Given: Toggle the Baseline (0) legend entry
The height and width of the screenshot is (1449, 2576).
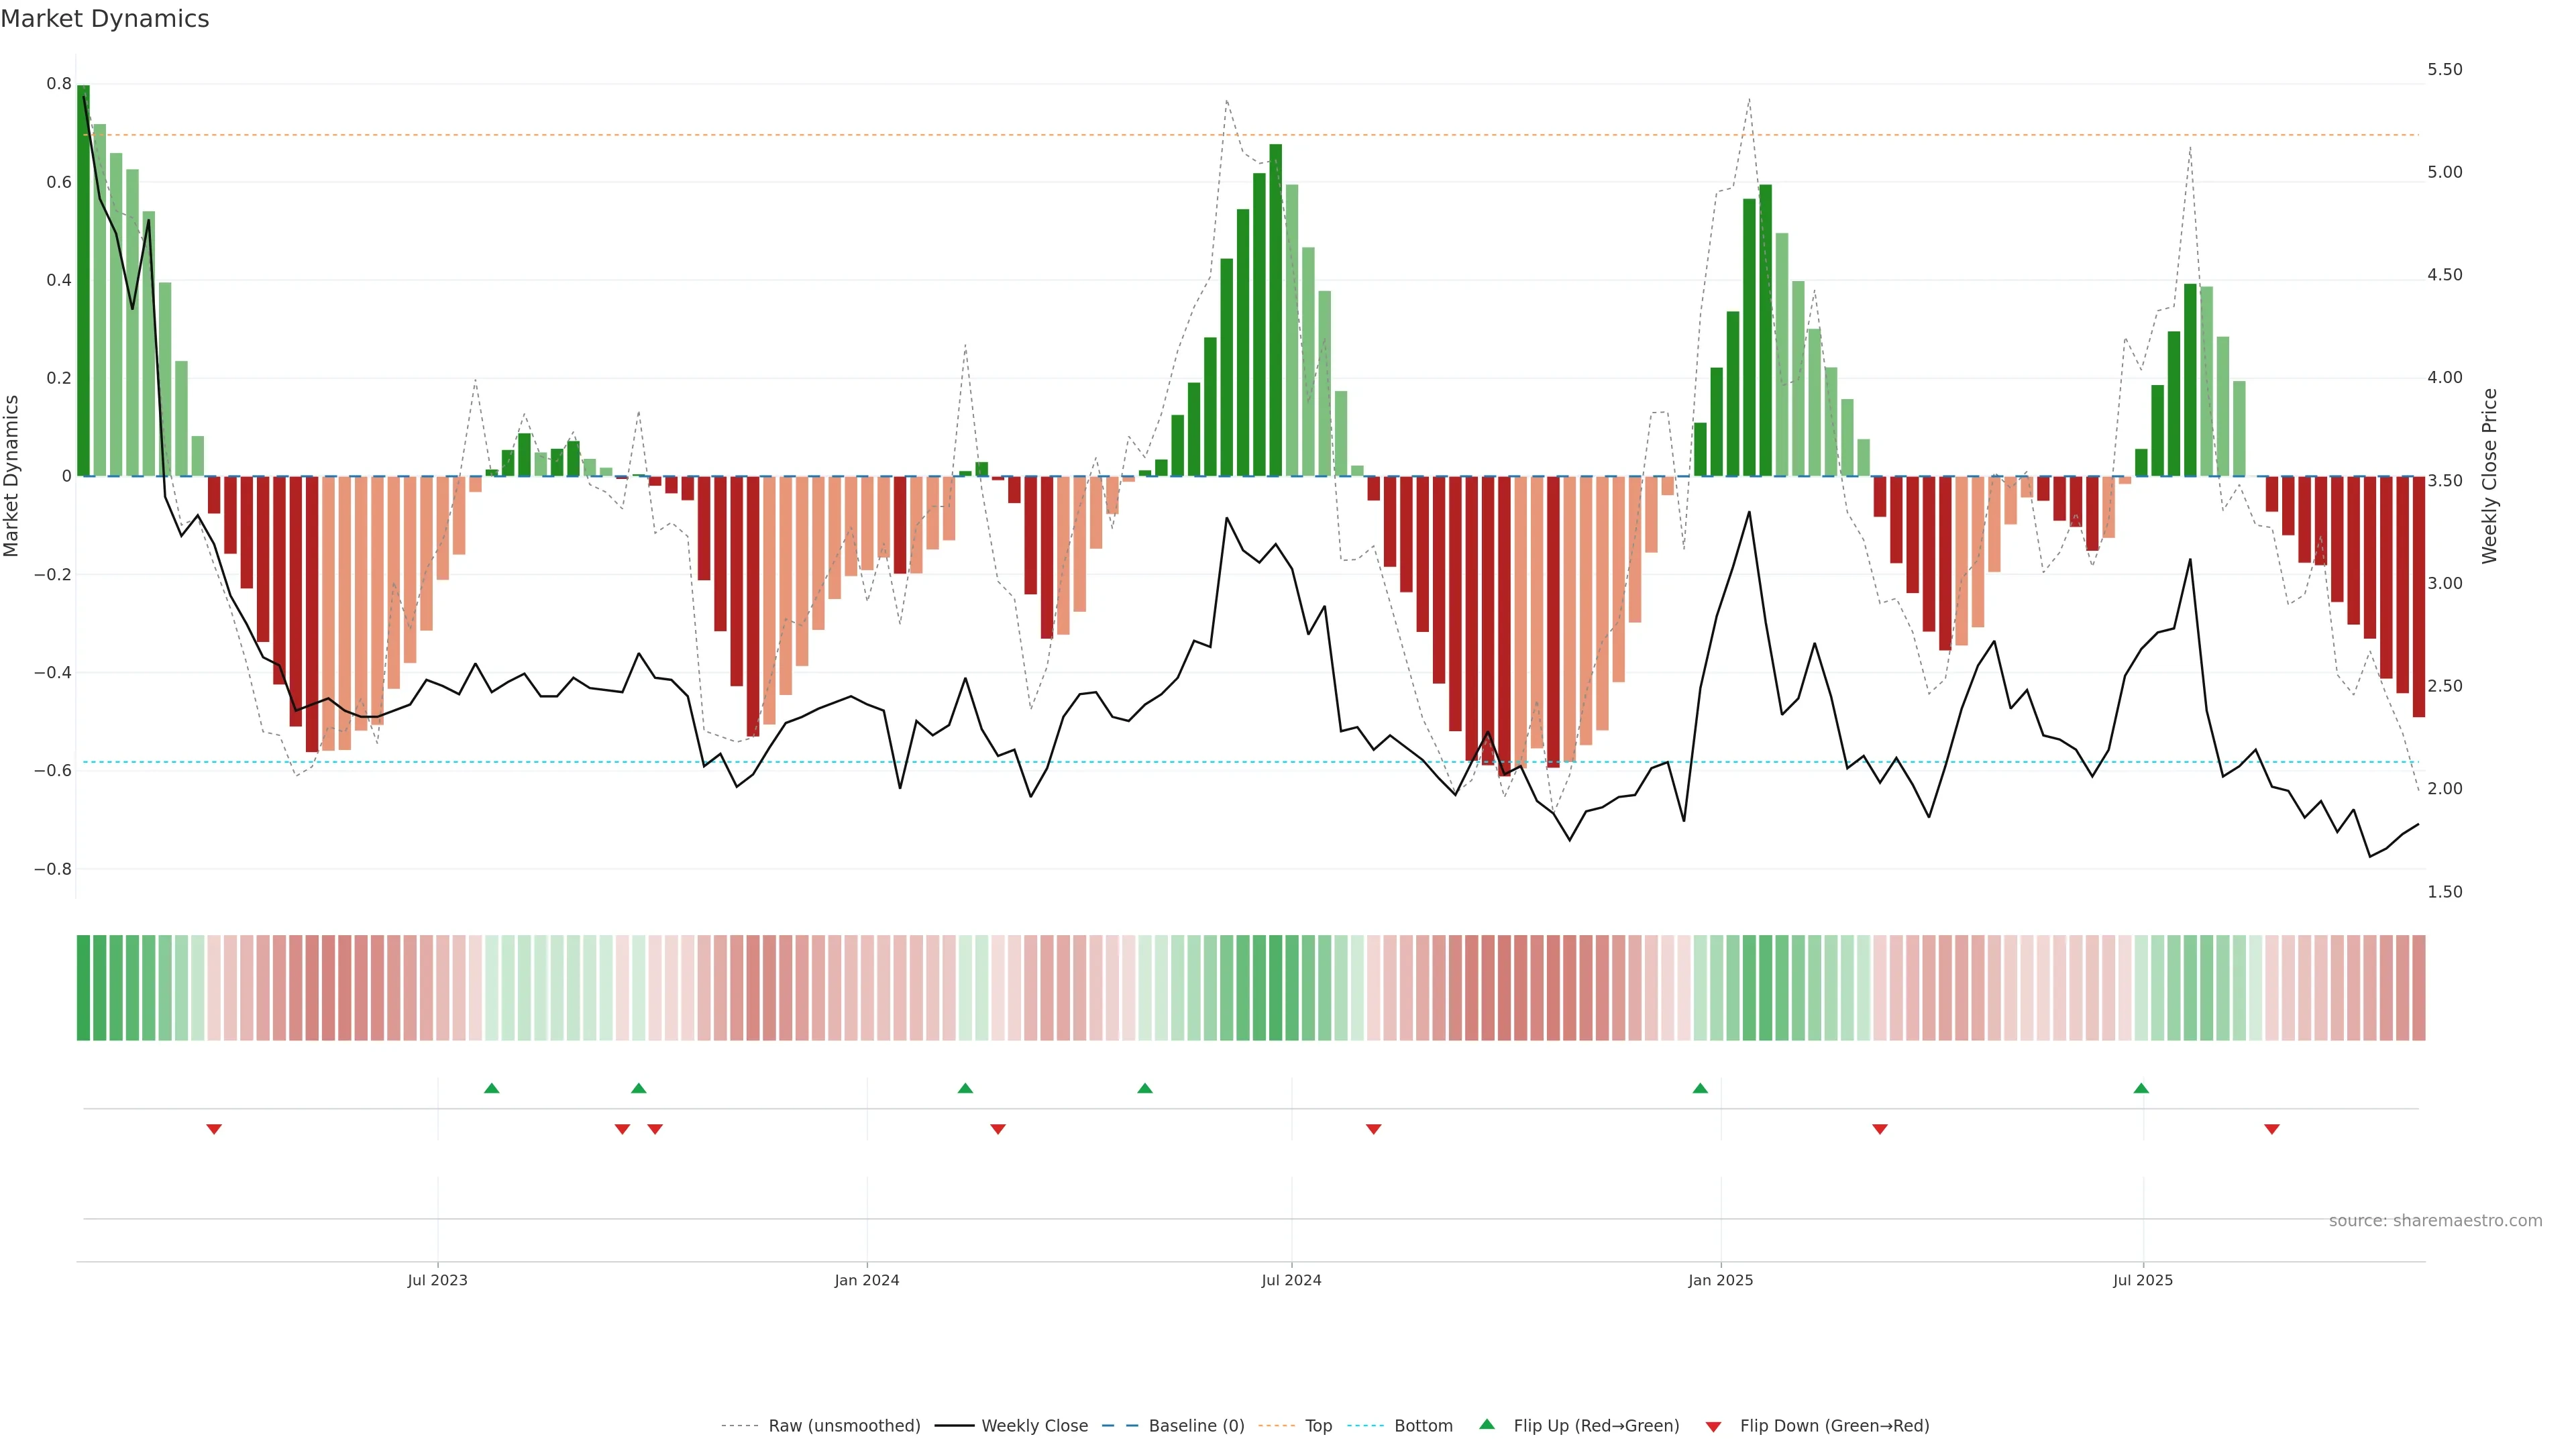Looking at the screenshot, I should 1196,1426.
